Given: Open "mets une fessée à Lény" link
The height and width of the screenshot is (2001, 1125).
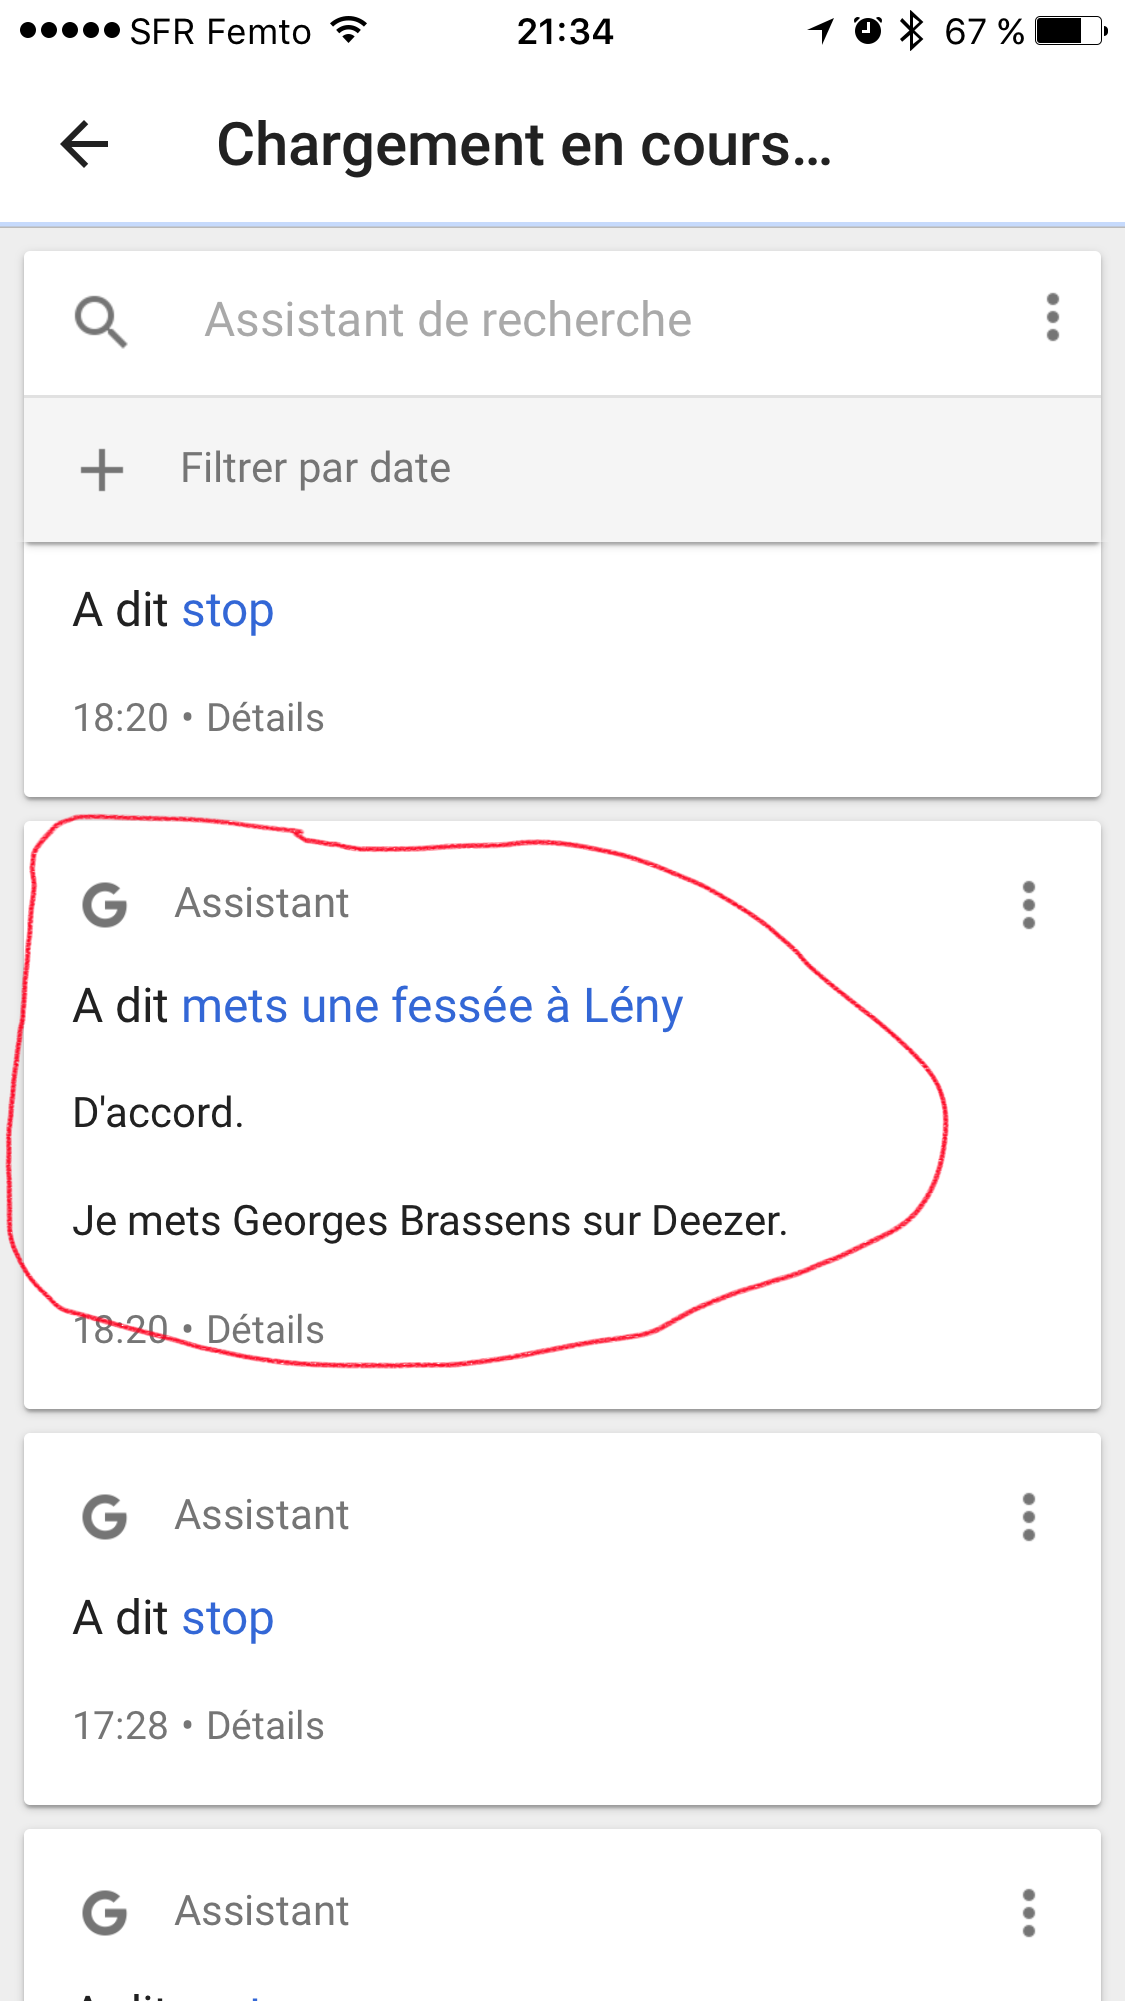Looking at the screenshot, I should 432,1006.
